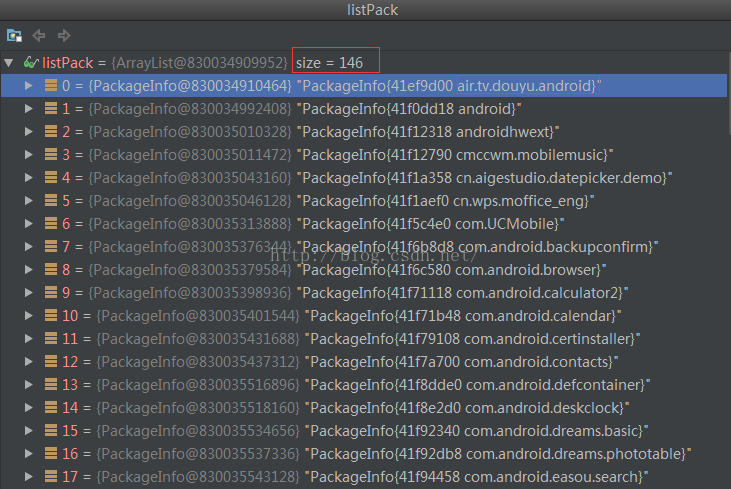Click the field icon of element 14

(x=51, y=407)
